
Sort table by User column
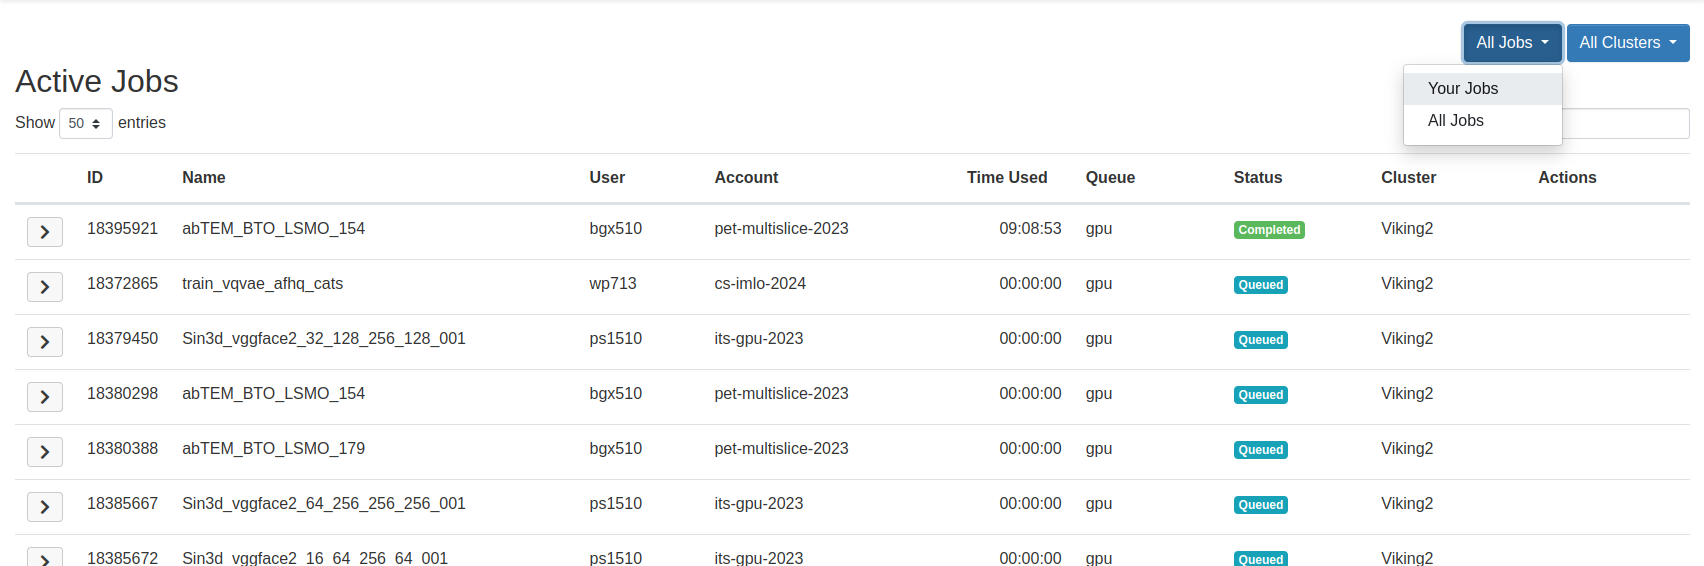pos(607,177)
